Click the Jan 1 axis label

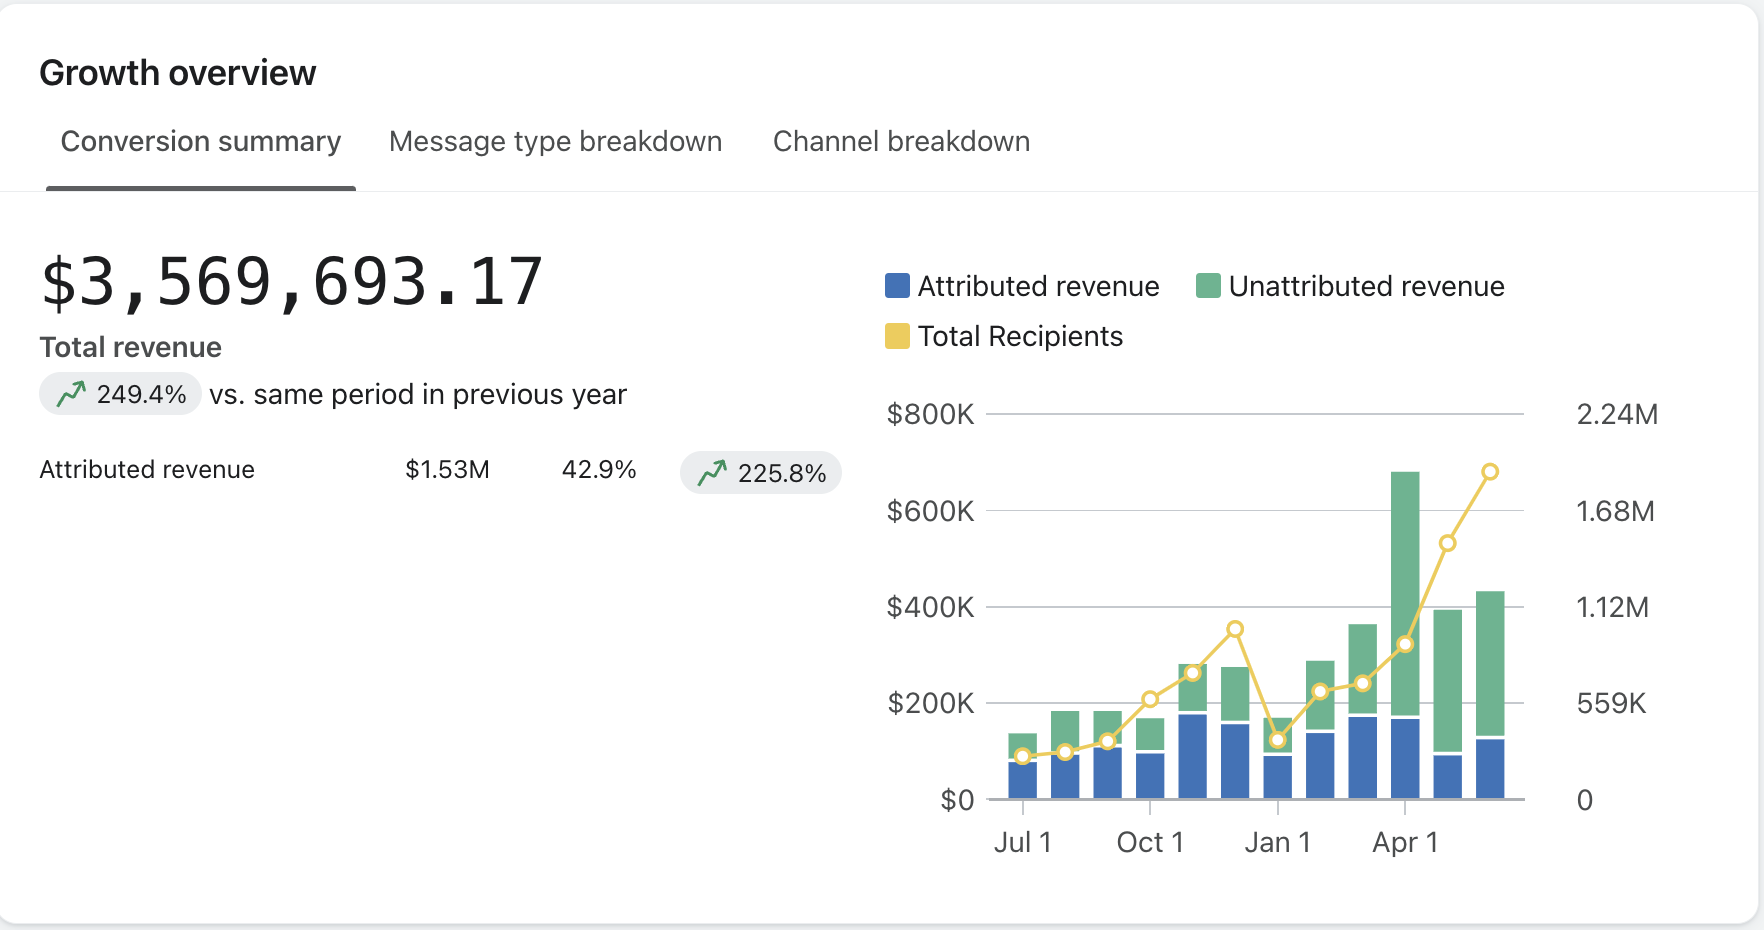[x=1277, y=842]
